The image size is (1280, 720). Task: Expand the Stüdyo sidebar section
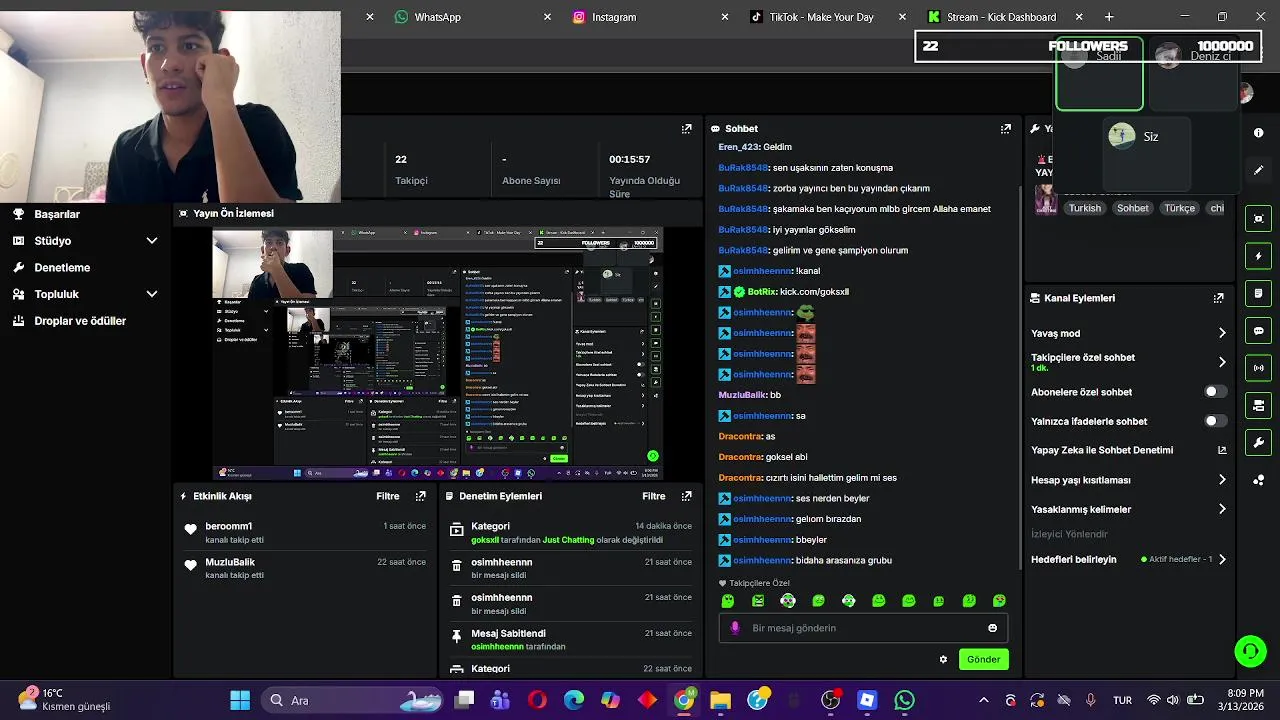(x=152, y=241)
